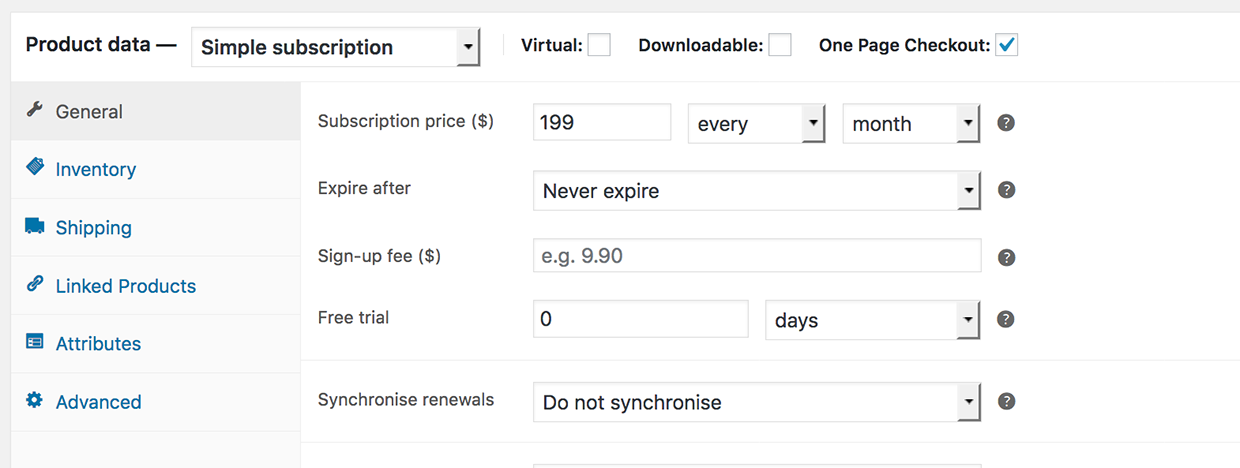Open the Simple subscription product type dropdown
The height and width of the screenshot is (468, 1240).
pos(336,47)
